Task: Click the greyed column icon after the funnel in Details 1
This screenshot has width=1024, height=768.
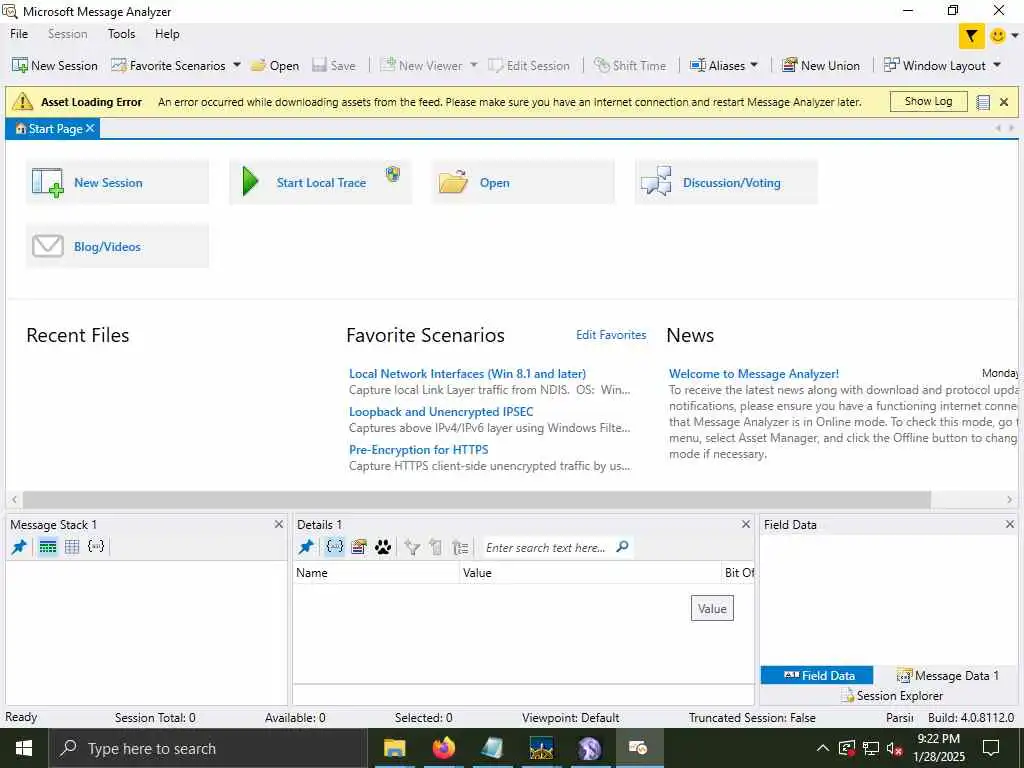Action: pyautogui.click(x=436, y=547)
